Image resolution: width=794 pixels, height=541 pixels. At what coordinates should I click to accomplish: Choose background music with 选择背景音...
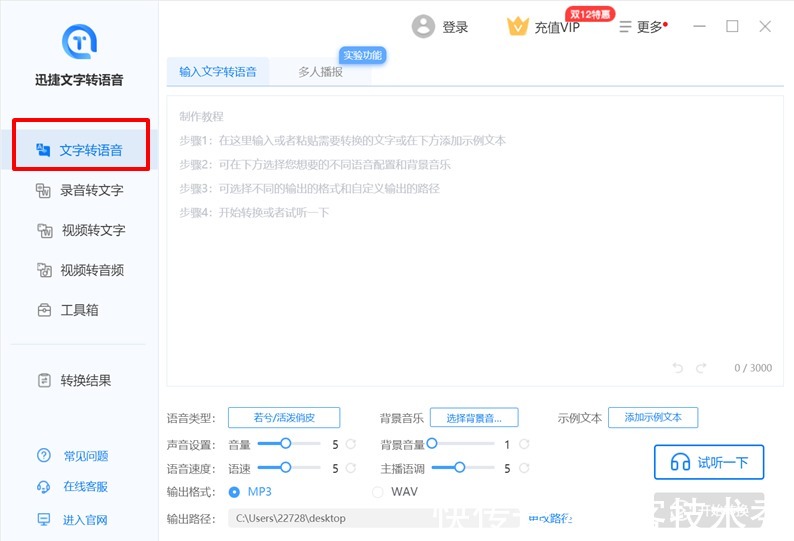point(474,417)
